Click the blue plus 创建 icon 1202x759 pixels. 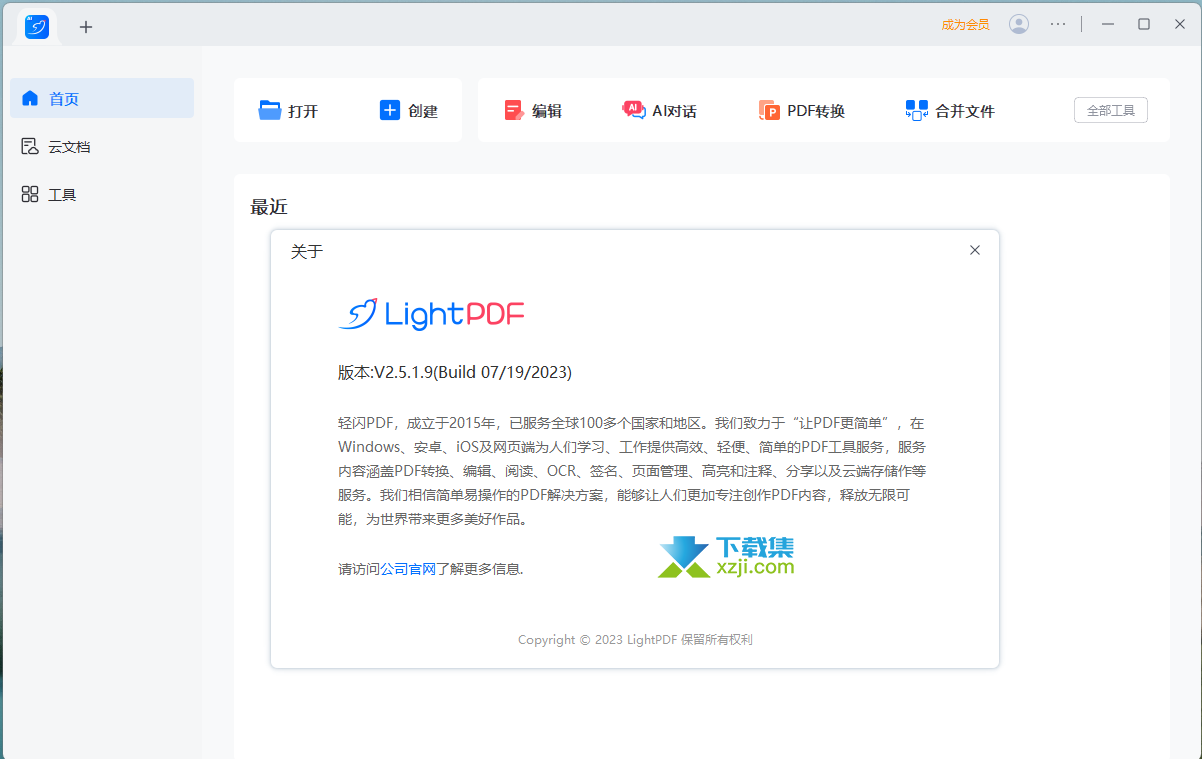(x=390, y=110)
